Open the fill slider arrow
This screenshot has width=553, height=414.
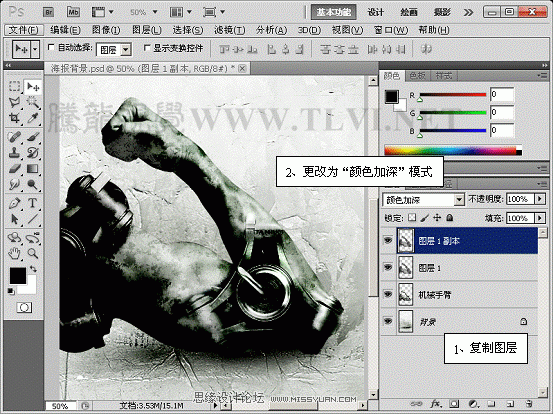(540, 218)
